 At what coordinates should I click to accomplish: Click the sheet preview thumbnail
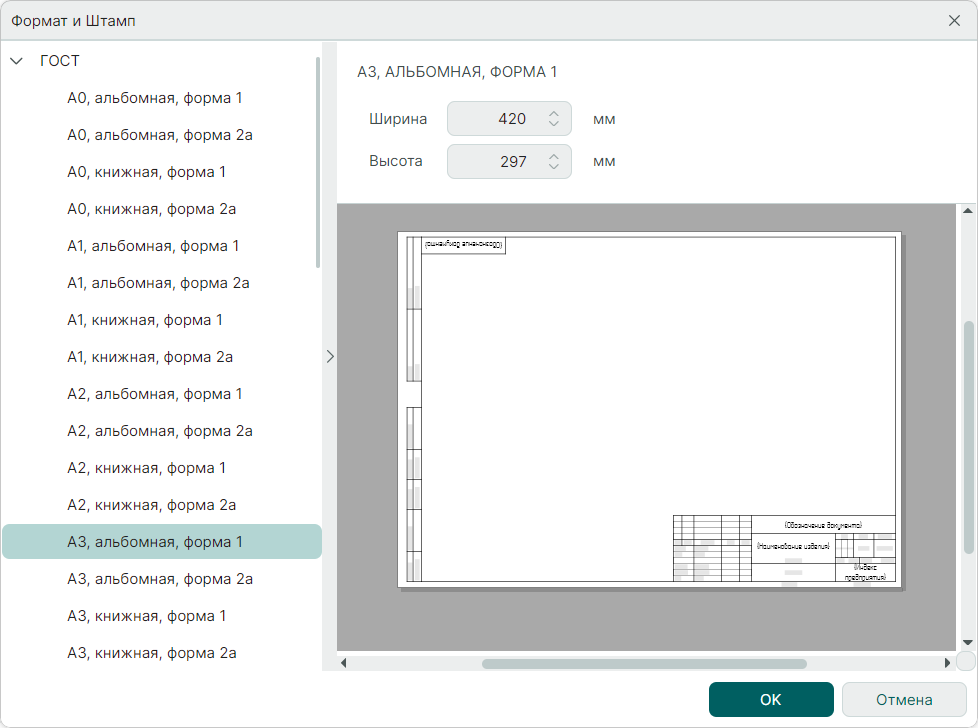click(649, 409)
